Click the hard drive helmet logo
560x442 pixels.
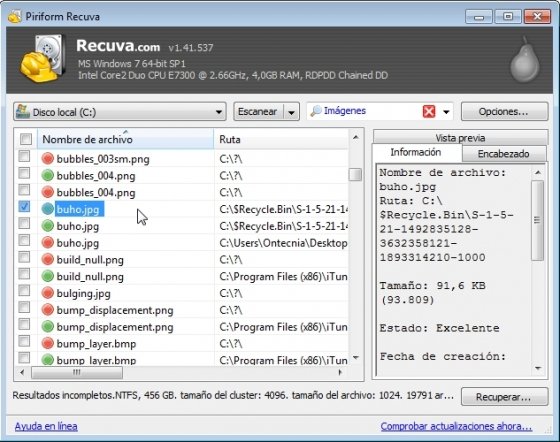43,58
